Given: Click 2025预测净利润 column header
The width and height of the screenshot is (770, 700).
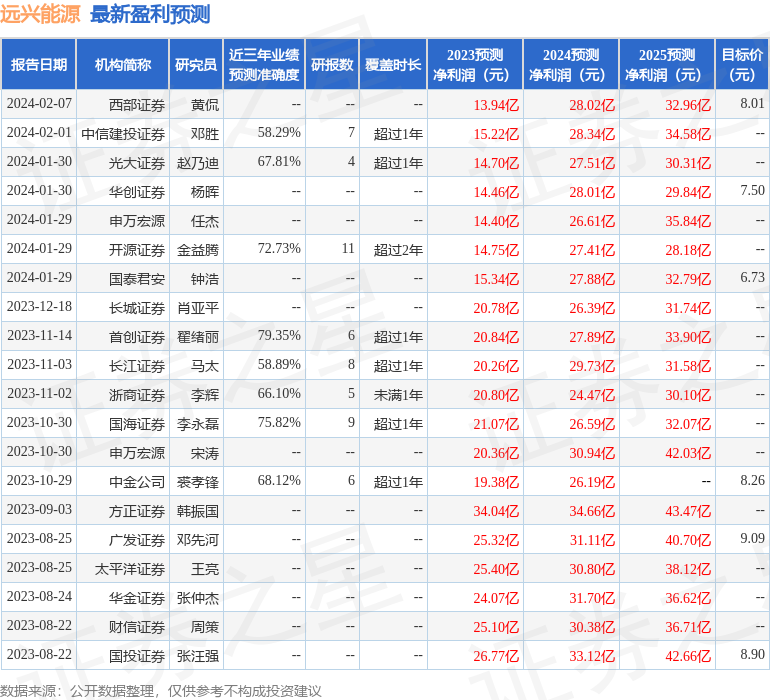Looking at the screenshot, I should pos(667,64).
